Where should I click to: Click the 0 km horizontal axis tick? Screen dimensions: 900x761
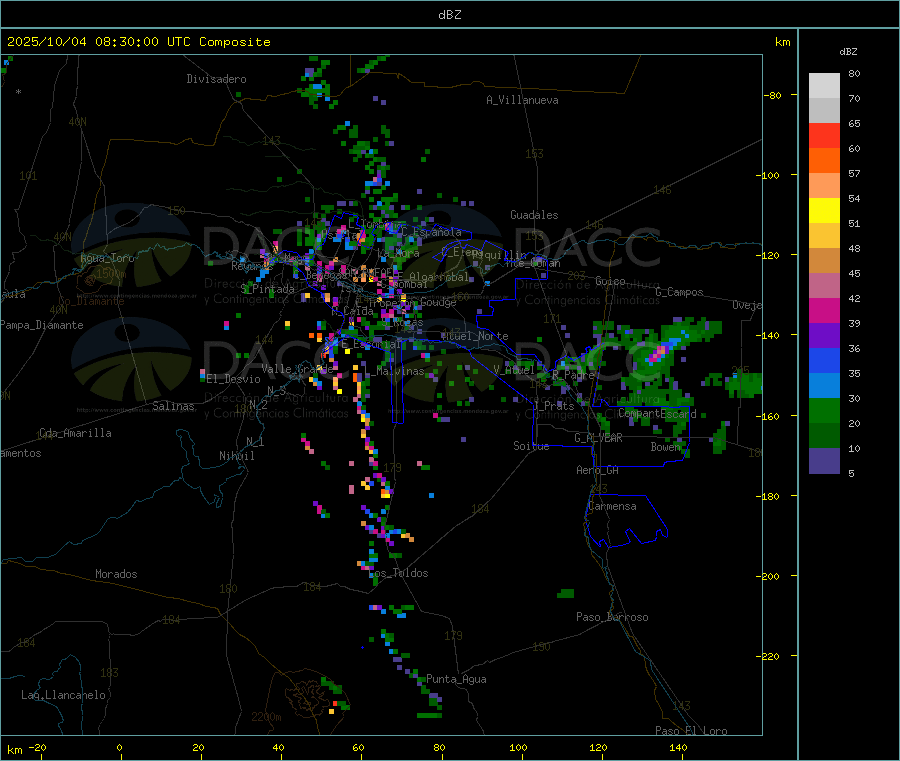click(x=119, y=748)
